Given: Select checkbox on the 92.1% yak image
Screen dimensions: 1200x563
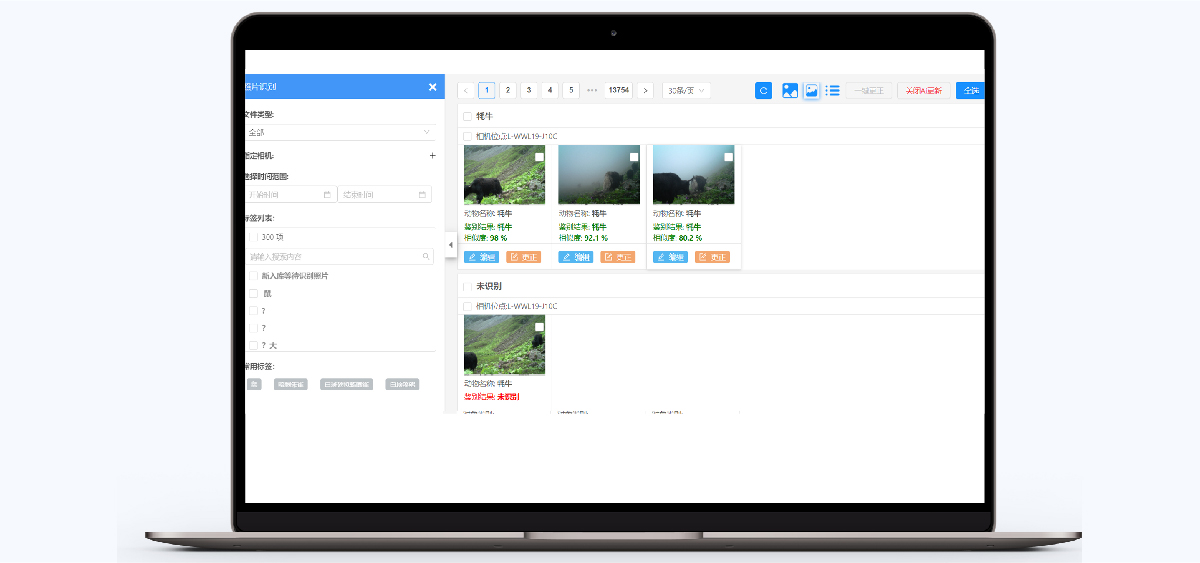Looking at the screenshot, I should click(634, 157).
